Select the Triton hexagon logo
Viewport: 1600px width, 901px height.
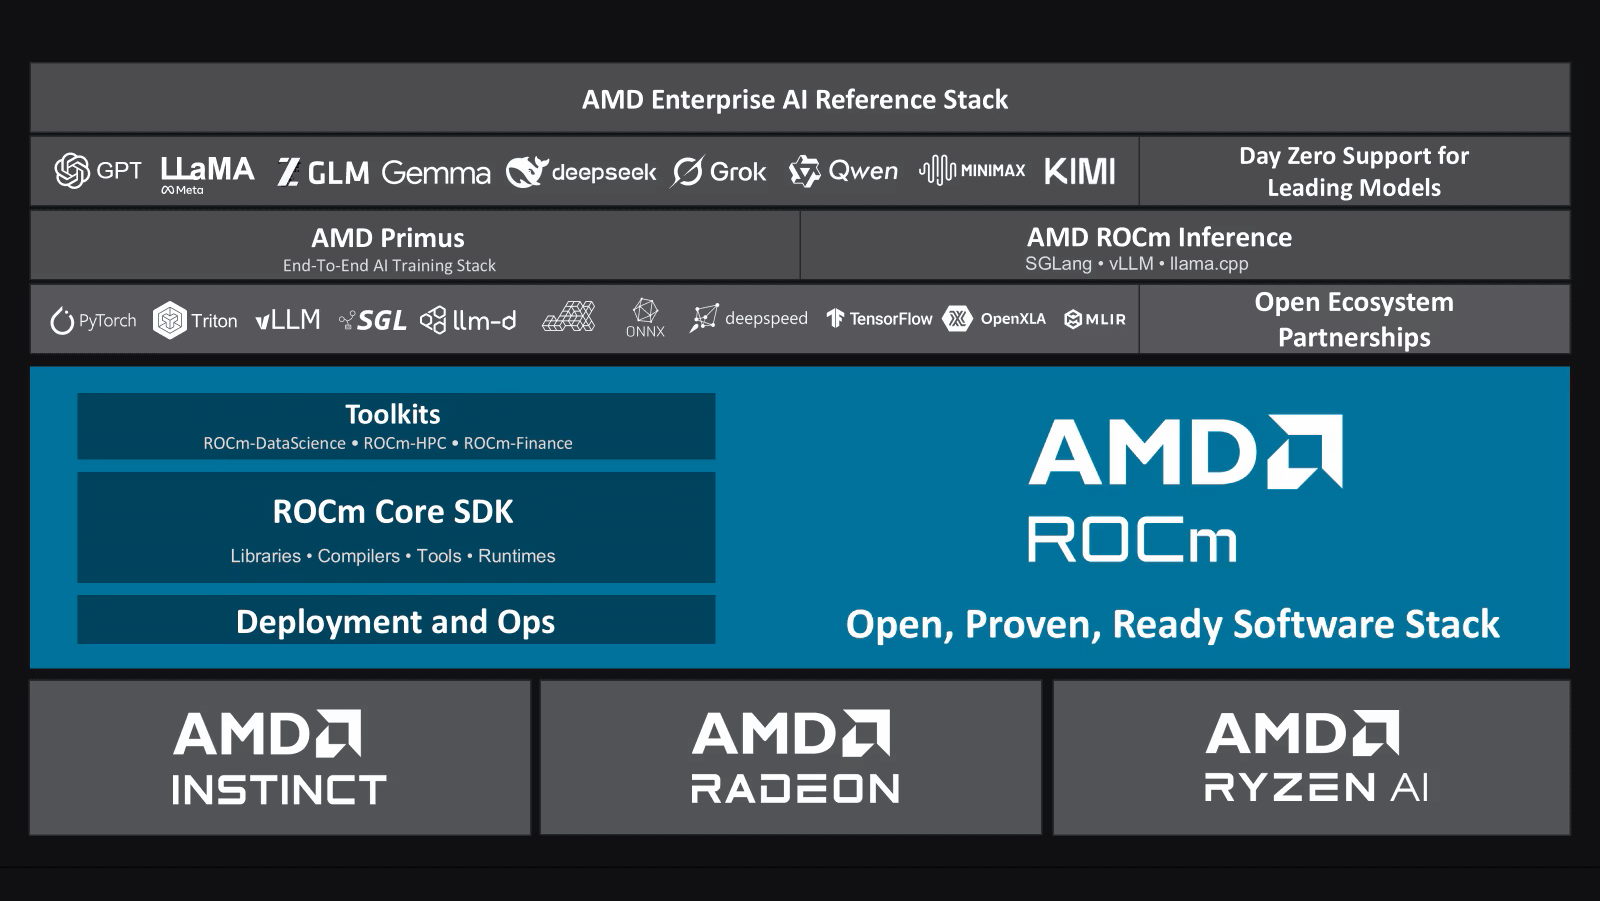(195, 320)
